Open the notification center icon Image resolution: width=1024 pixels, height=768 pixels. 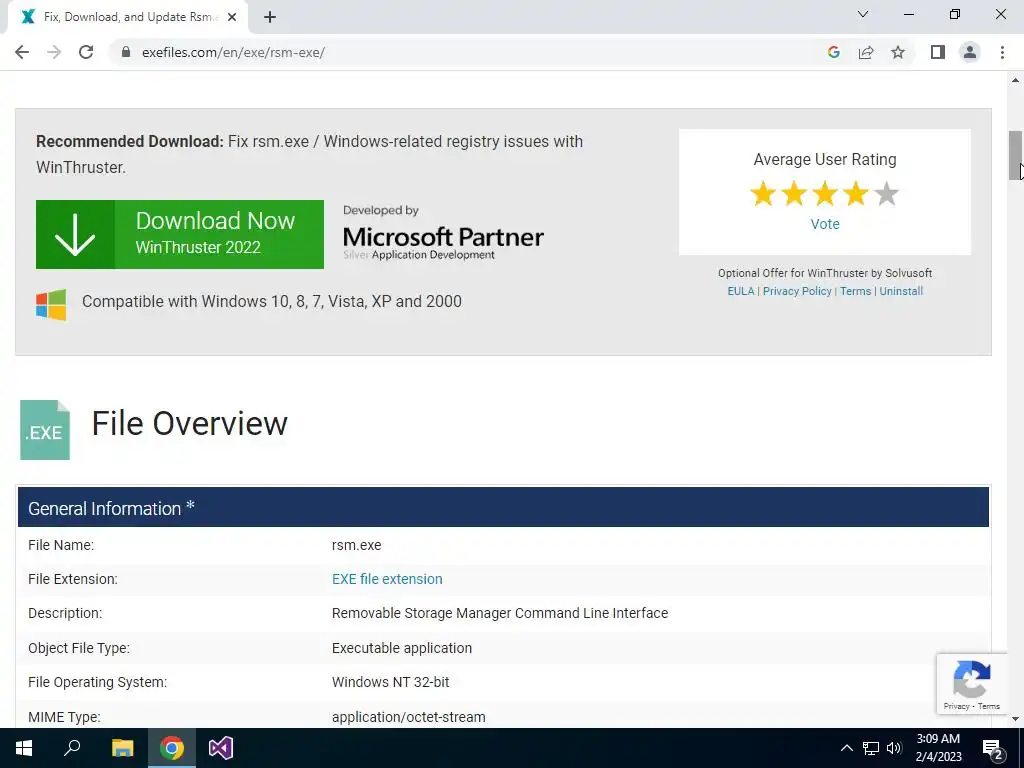993,749
